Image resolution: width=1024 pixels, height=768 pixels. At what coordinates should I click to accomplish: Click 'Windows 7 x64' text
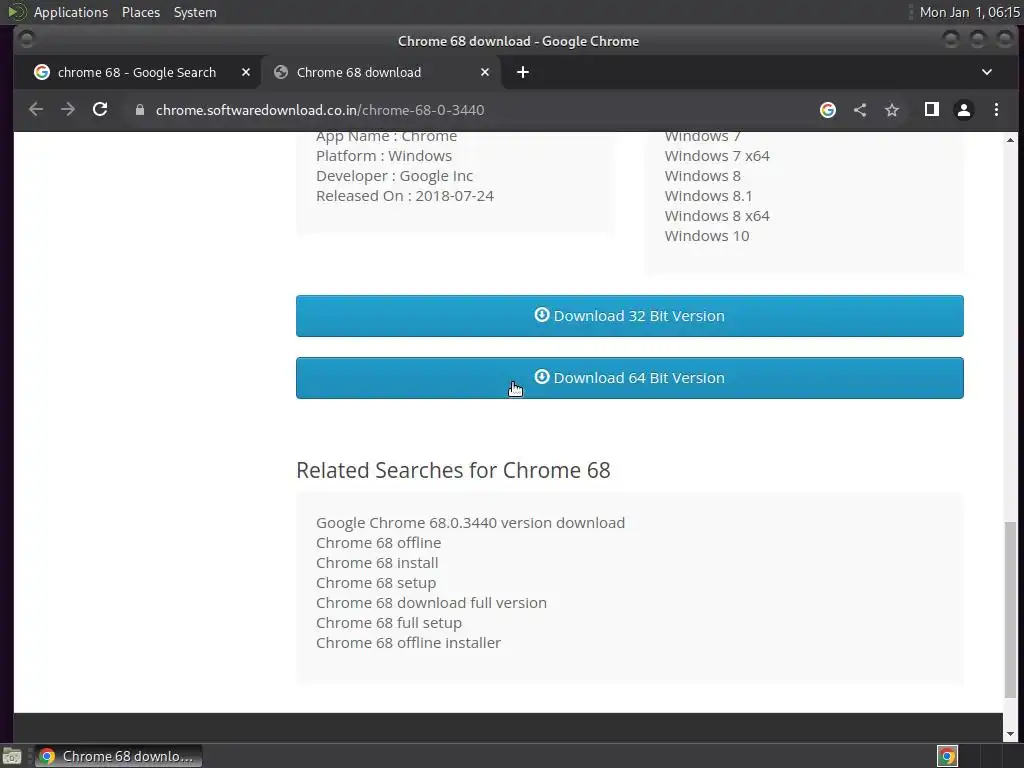(717, 156)
